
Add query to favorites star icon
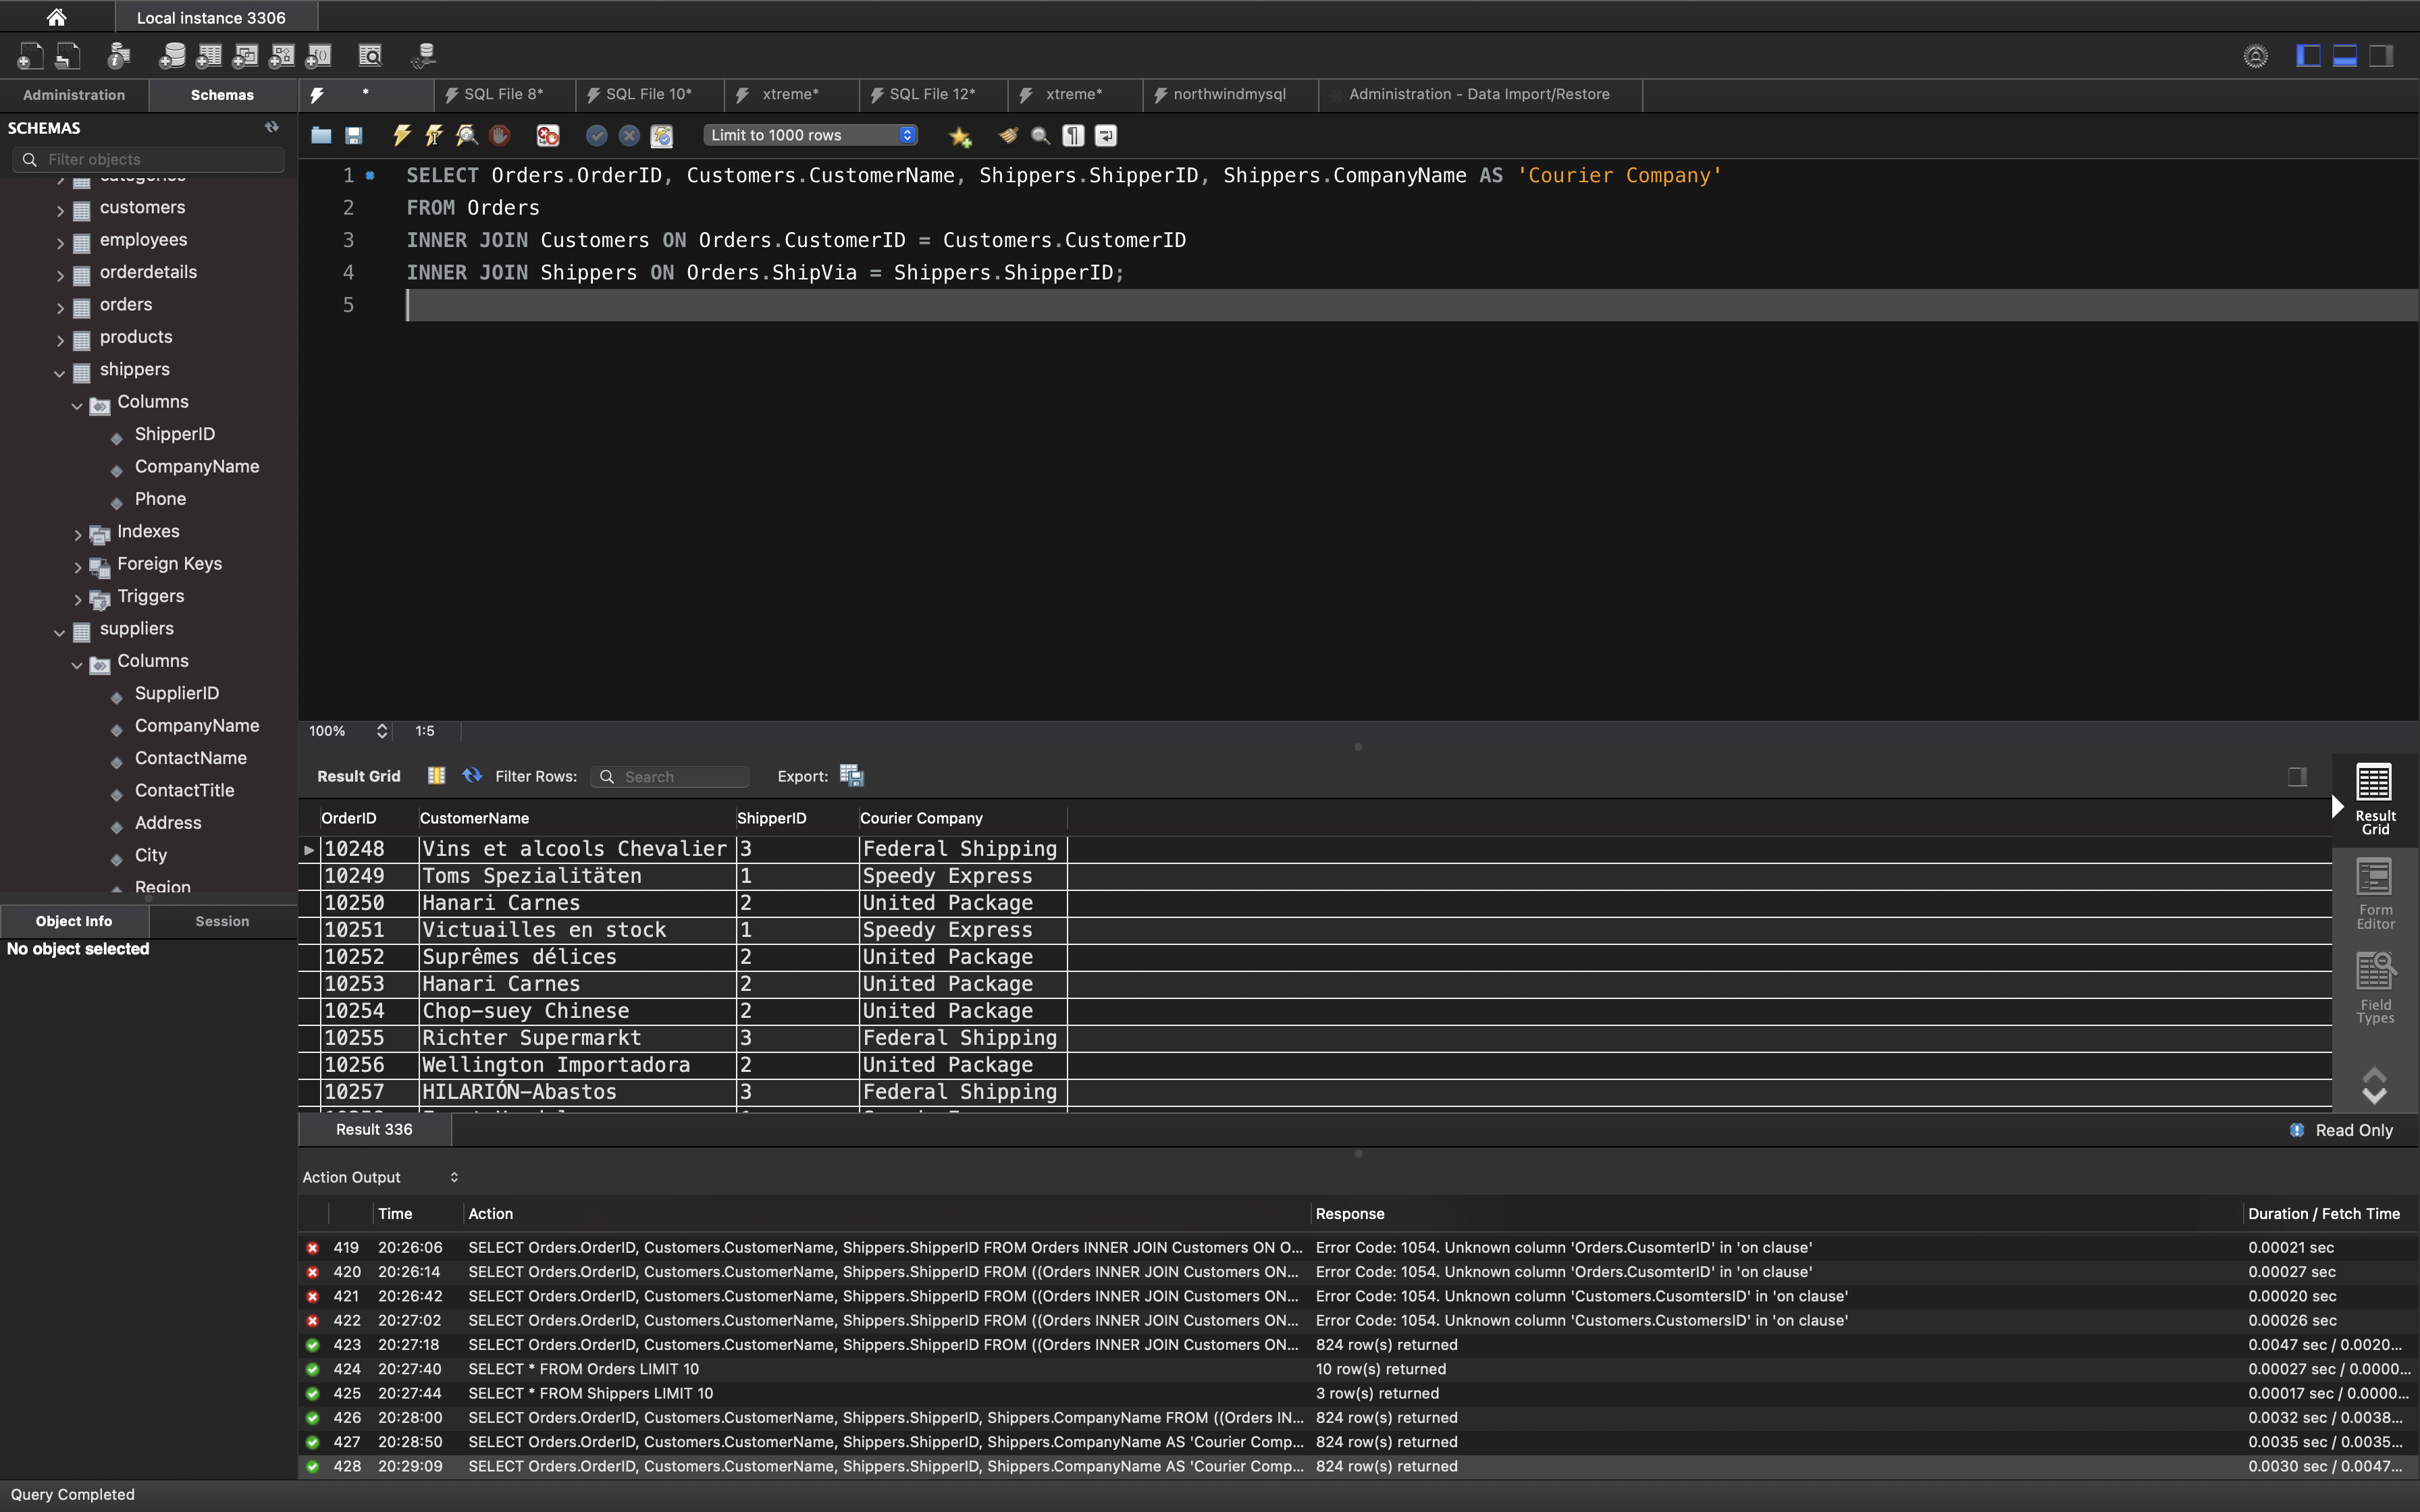[960, 136]
